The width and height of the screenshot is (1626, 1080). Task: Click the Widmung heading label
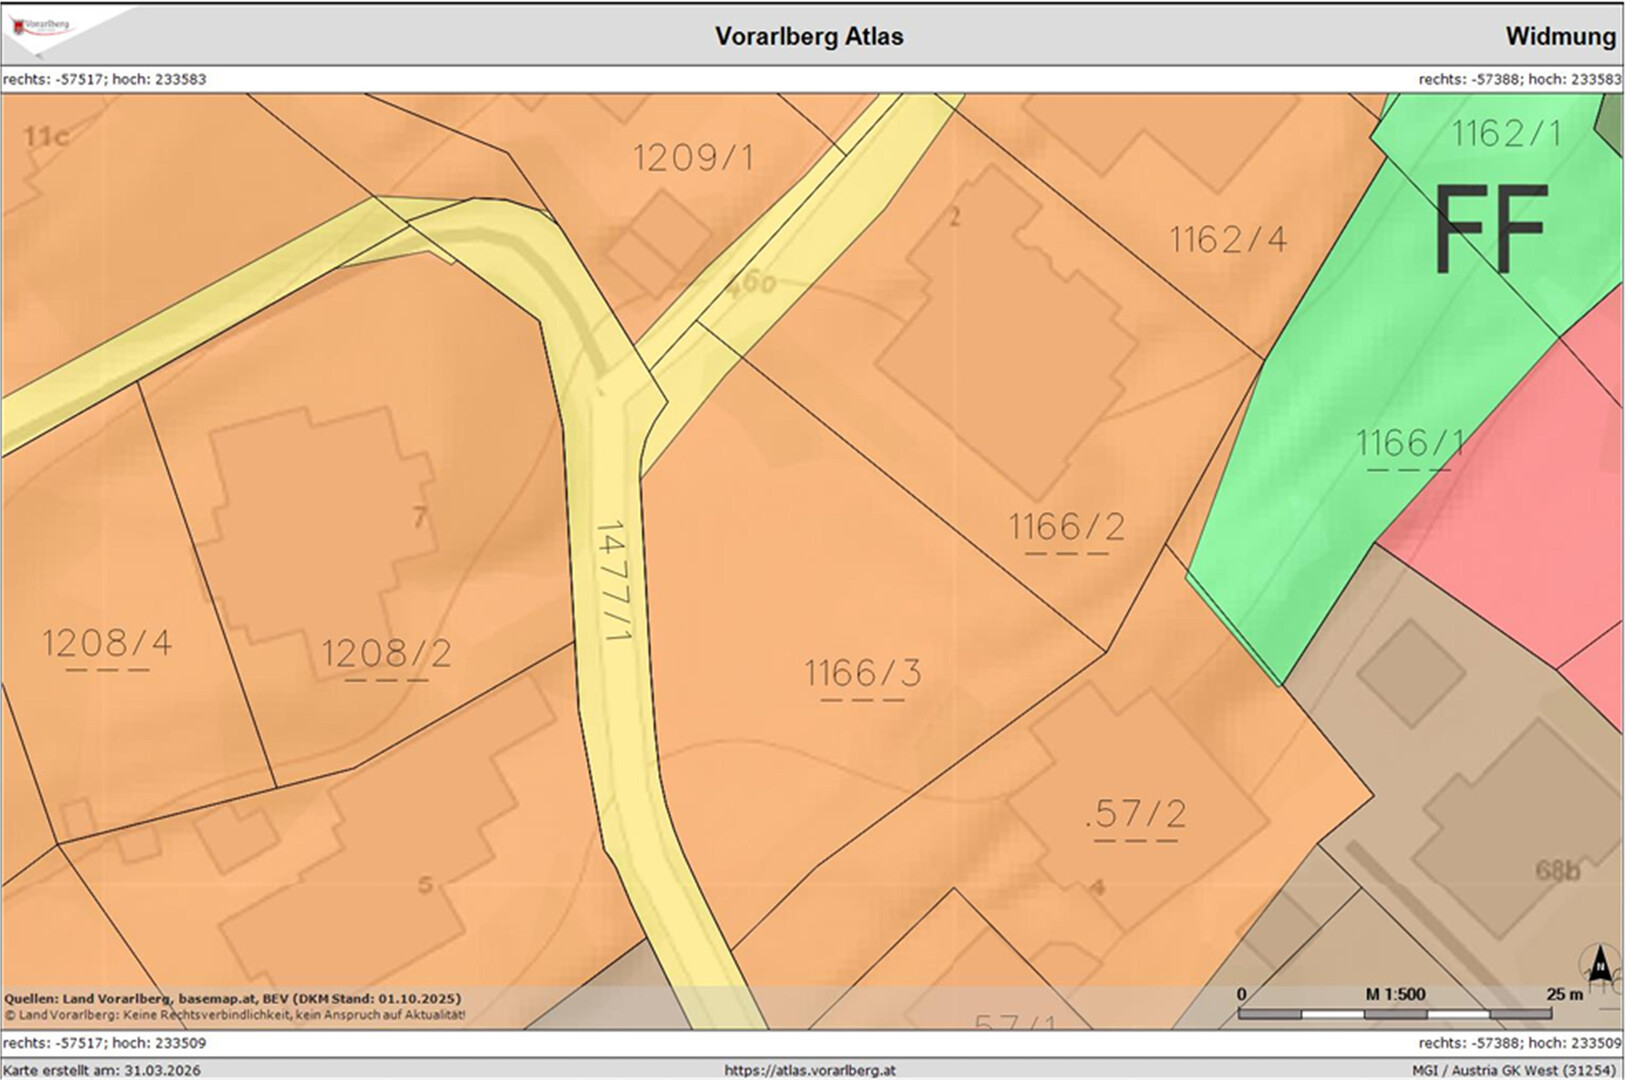coord(1560,36)
